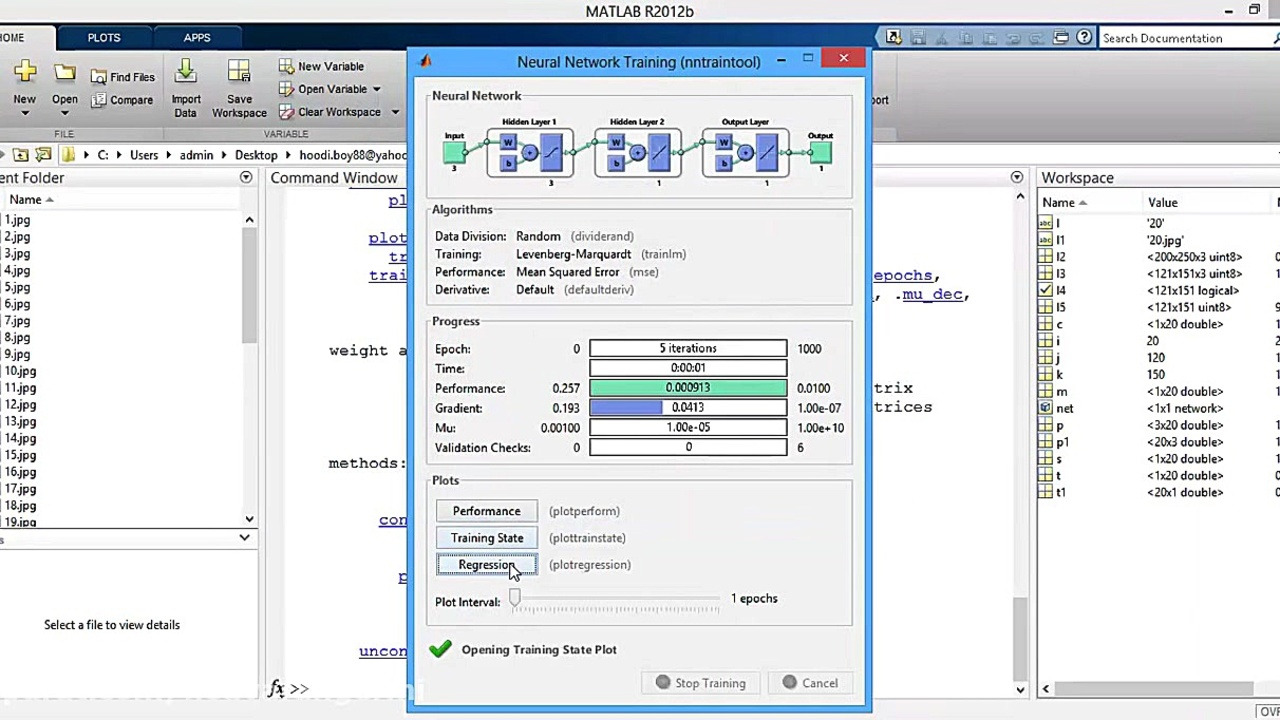The image size is (1280, 720).
Task: Open the Regression plot
Action: point(487,565)
